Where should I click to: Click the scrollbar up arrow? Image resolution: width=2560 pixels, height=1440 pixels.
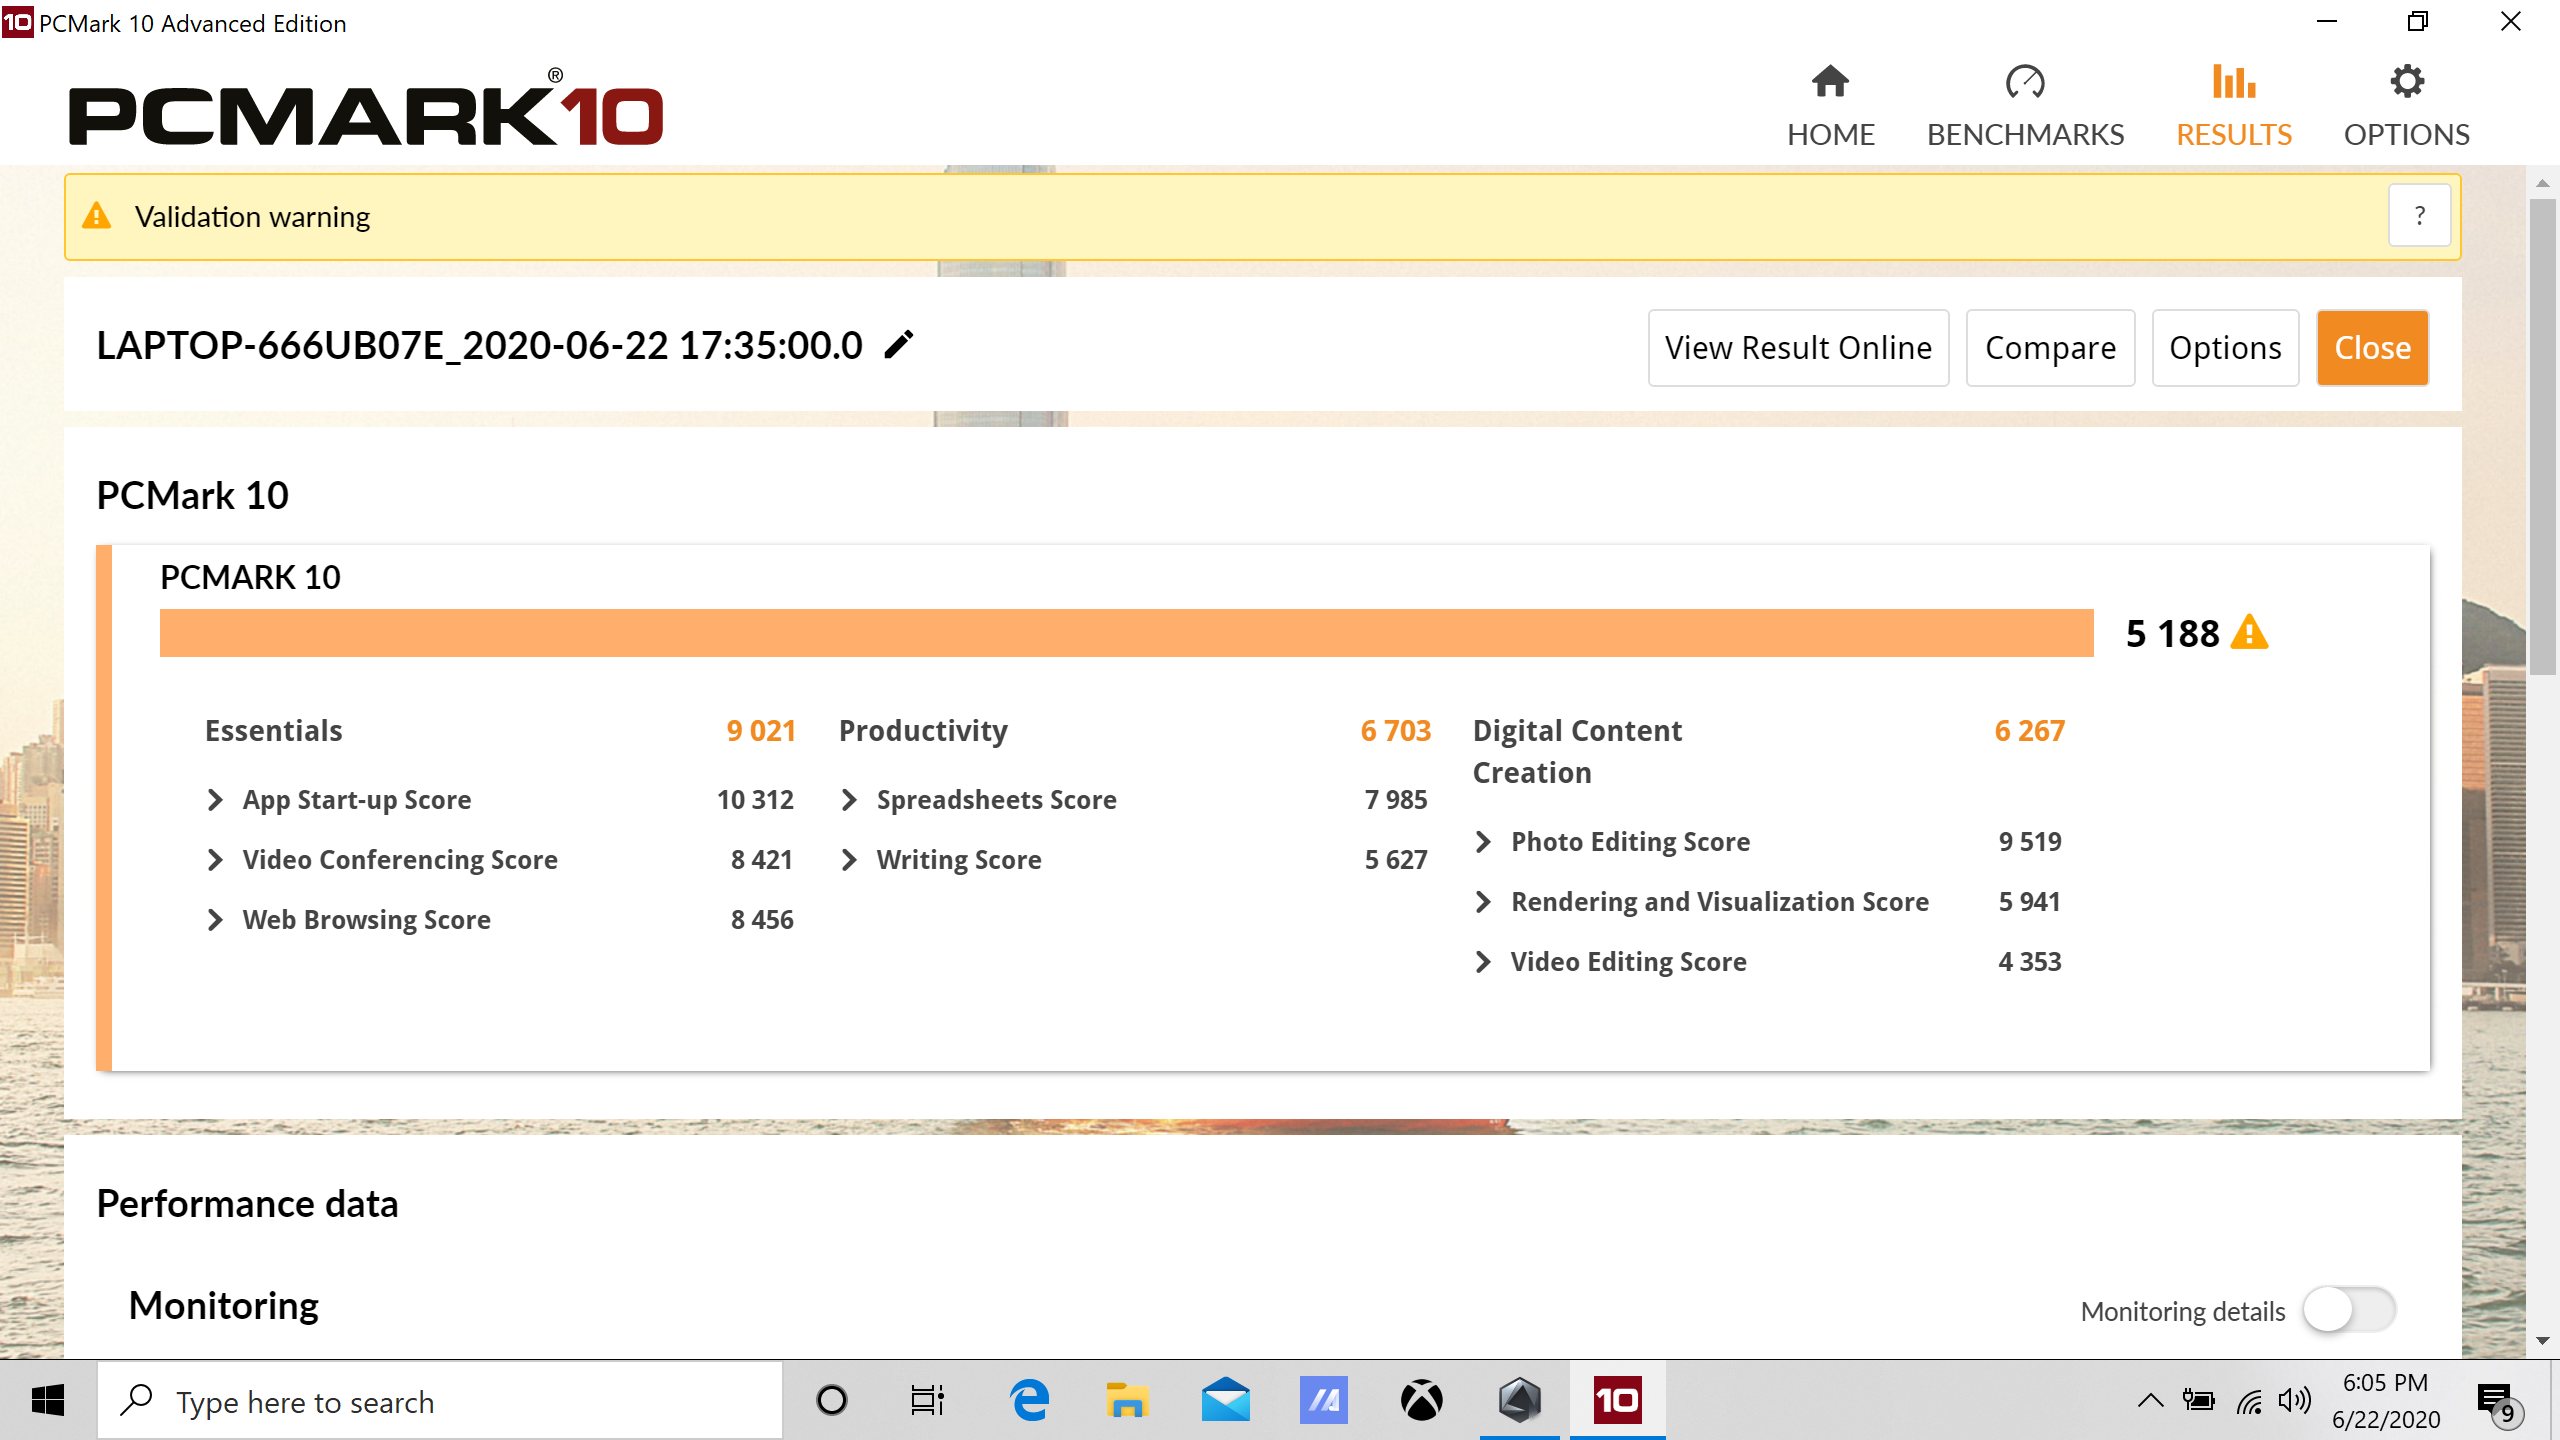2543,183
